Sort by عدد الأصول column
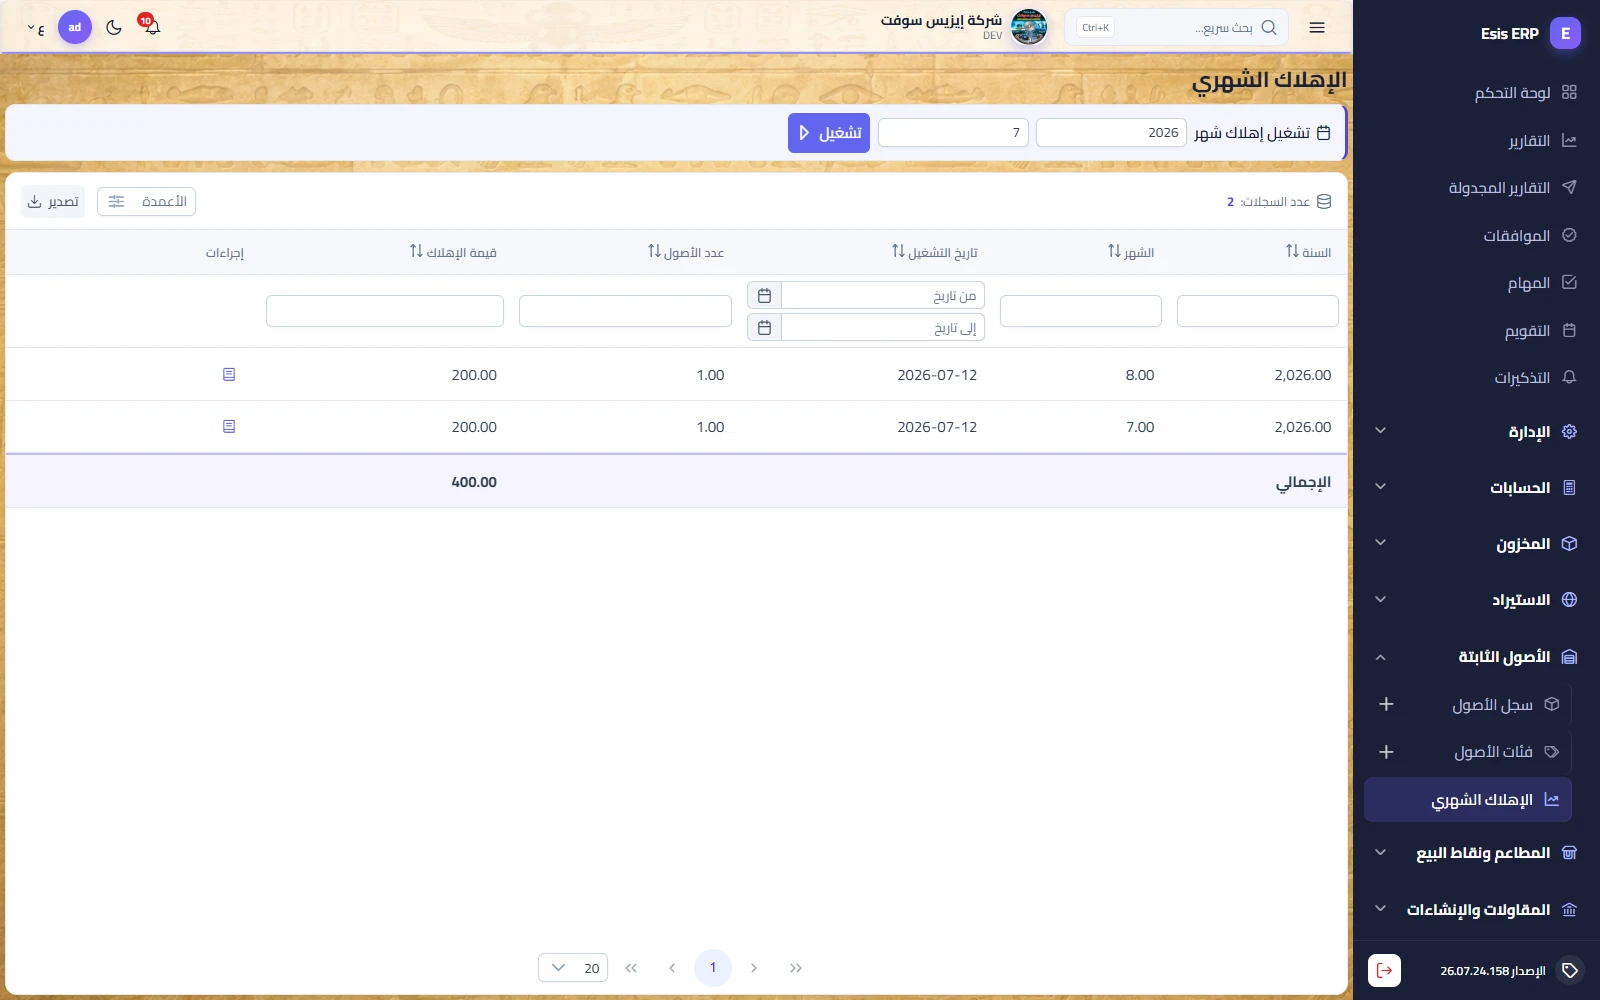Screen dimensions: 1600x1000 pyautogui.click(x=685, y=252)
